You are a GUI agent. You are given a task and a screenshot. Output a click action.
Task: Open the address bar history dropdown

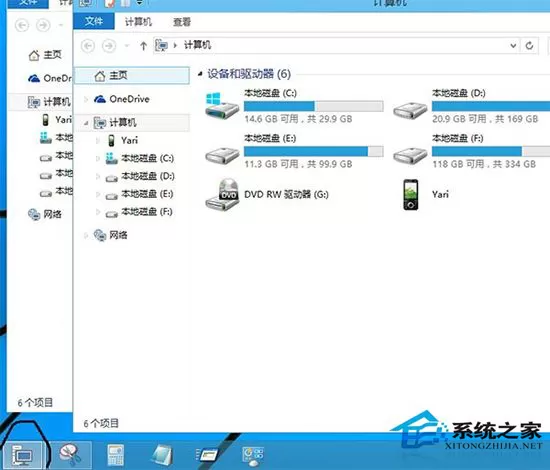coord(513,46)
